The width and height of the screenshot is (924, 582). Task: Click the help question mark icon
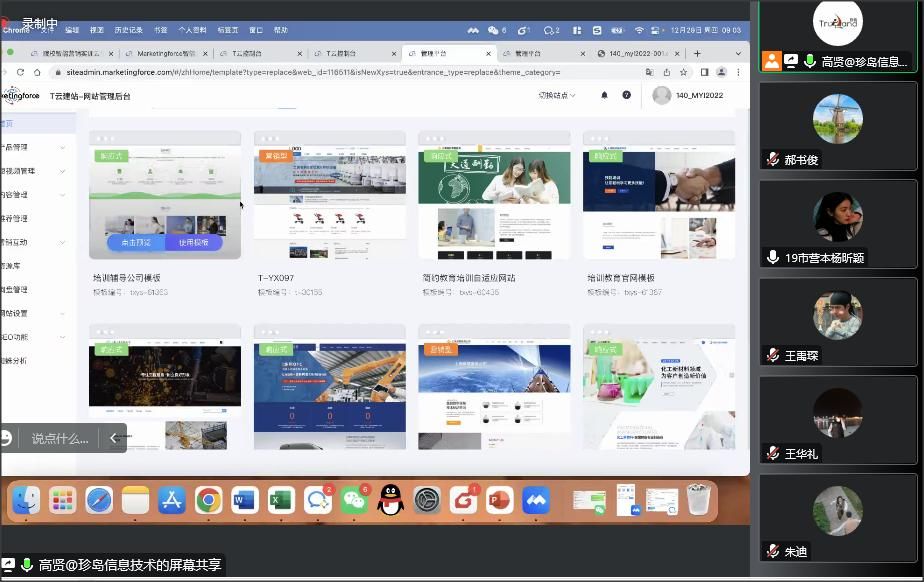click(x=627, y=96)
